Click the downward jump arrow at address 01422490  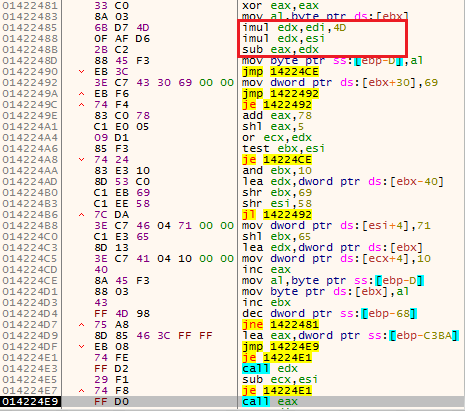coord(81,72)
